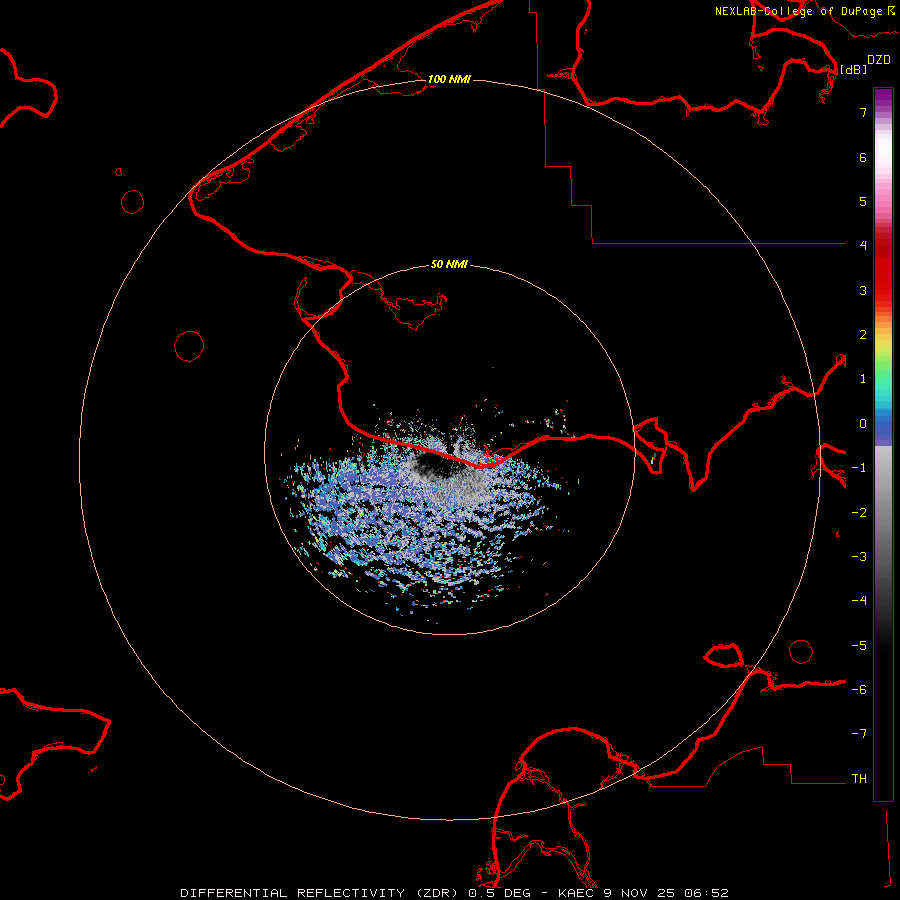The height and width of the screenshot is (900, 900).
Task: Click the "9 NOV 25 06:52" timestamp
Action: click(666, 893)
